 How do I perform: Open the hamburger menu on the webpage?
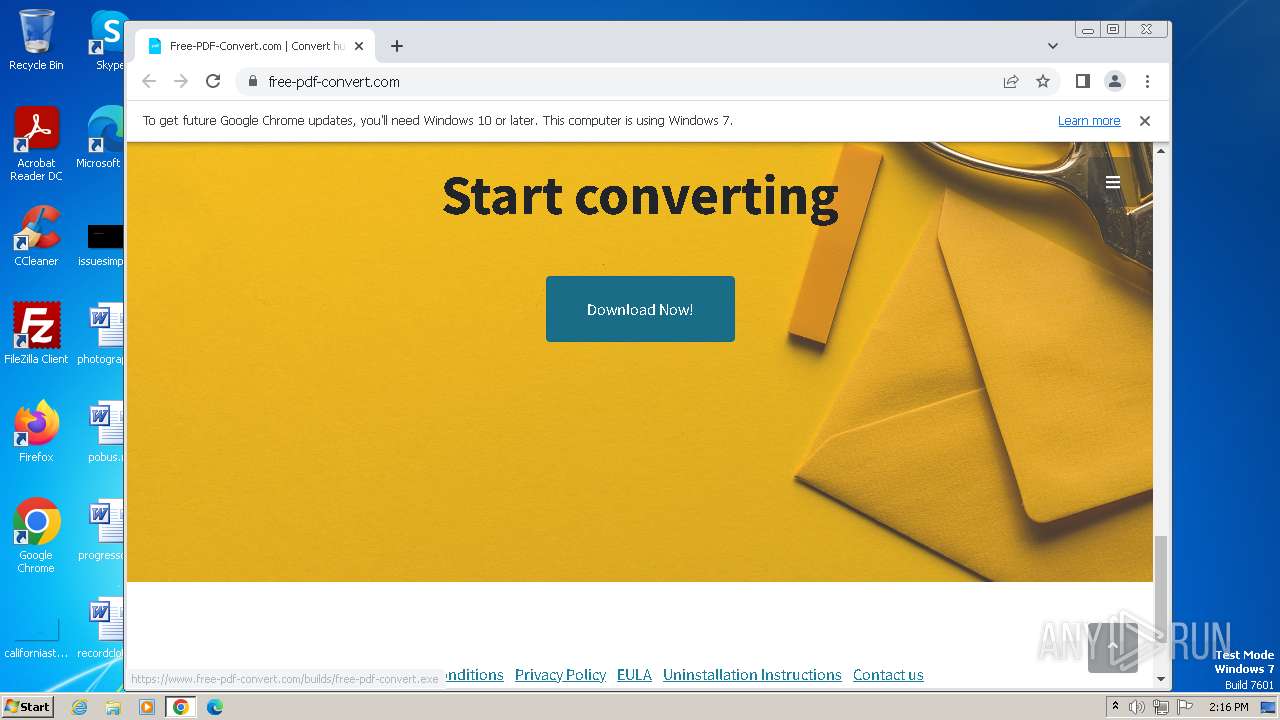1112,182
